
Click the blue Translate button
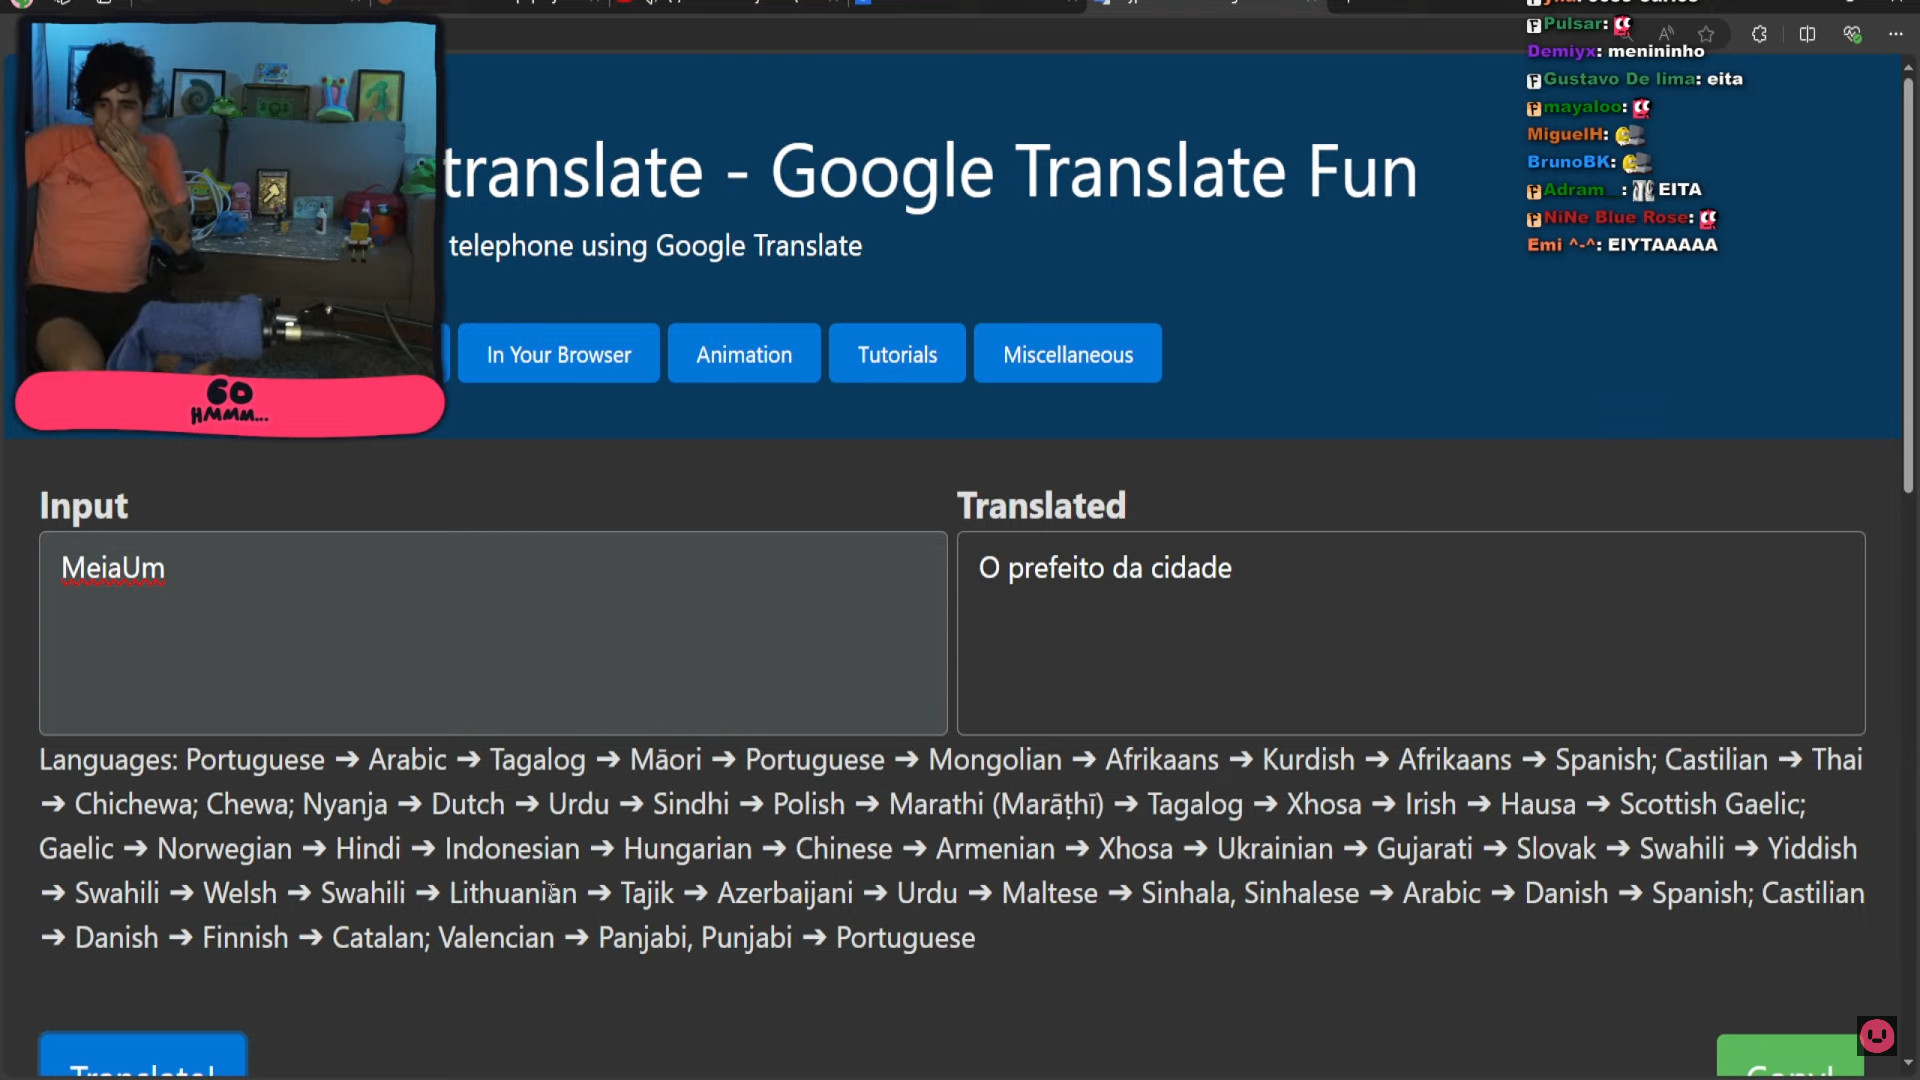tap(143, 1055)
